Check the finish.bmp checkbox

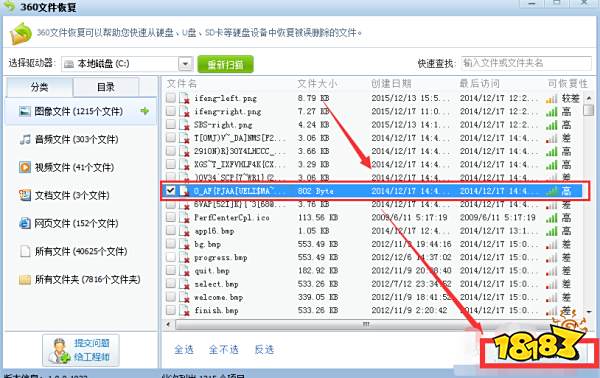click(x=171, y=310)
